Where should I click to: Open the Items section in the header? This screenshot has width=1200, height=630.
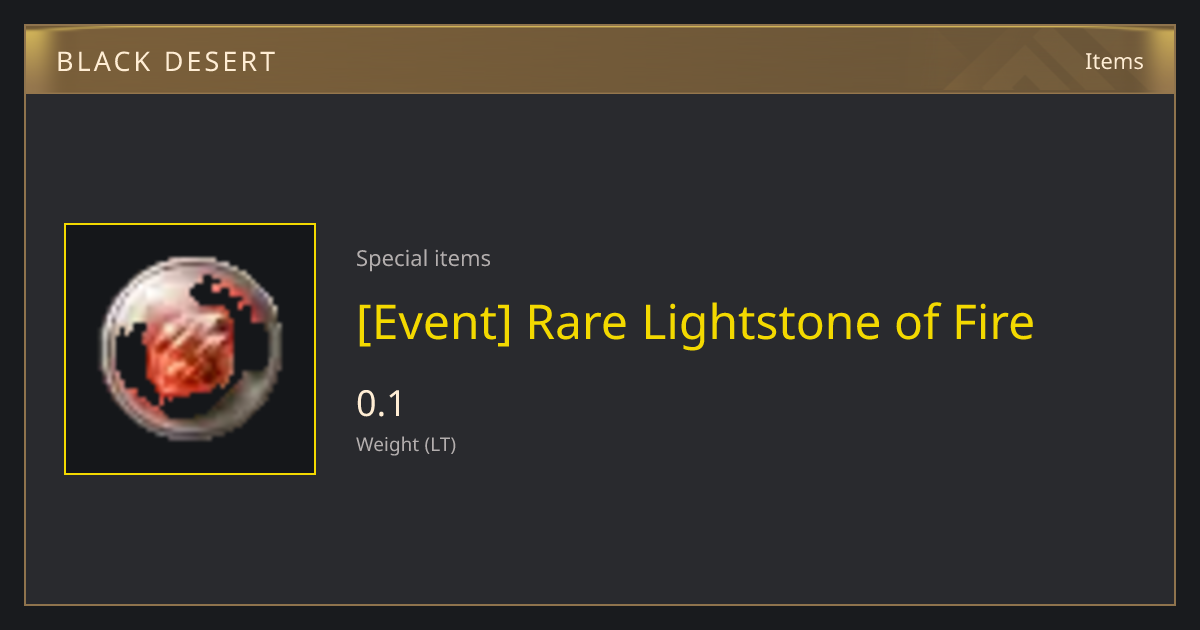click(x=1114, y=61)
